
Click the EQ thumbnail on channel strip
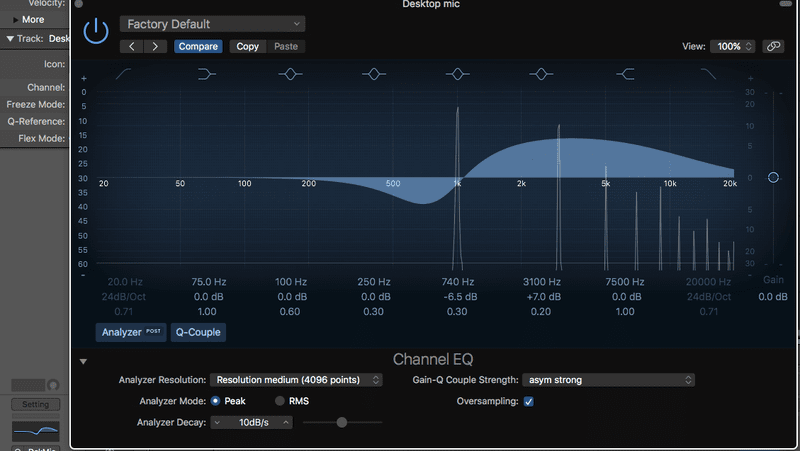point(36,432)
